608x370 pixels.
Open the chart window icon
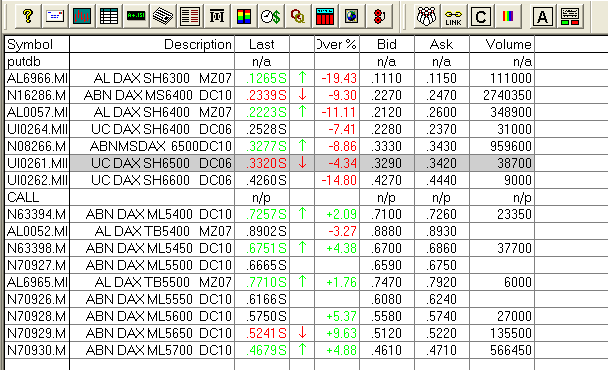click(x=82, y=16)
